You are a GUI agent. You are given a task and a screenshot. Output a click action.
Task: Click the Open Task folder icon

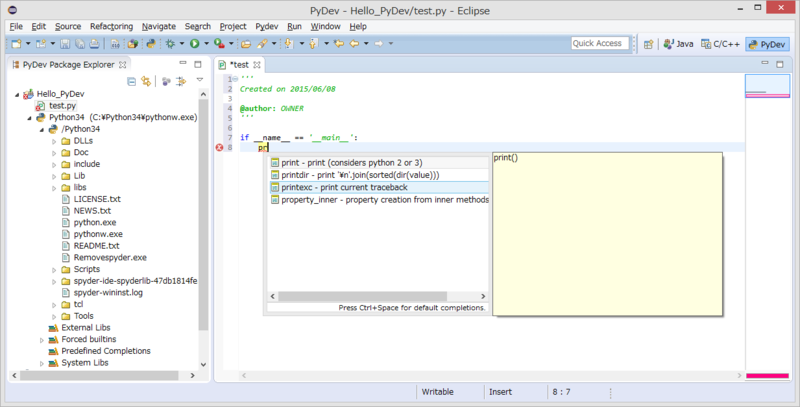click(246, 44)
